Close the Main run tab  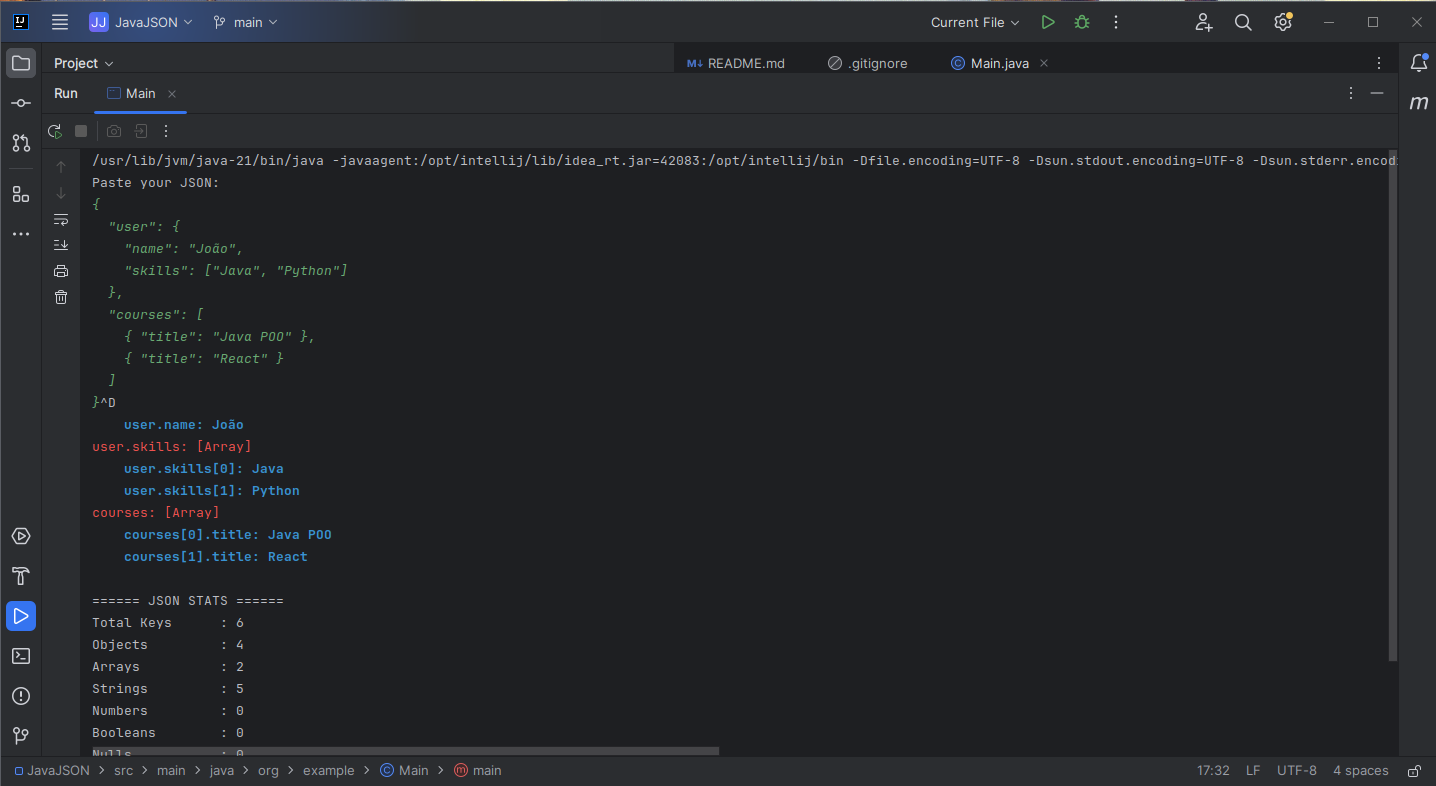tap(172, 94)
